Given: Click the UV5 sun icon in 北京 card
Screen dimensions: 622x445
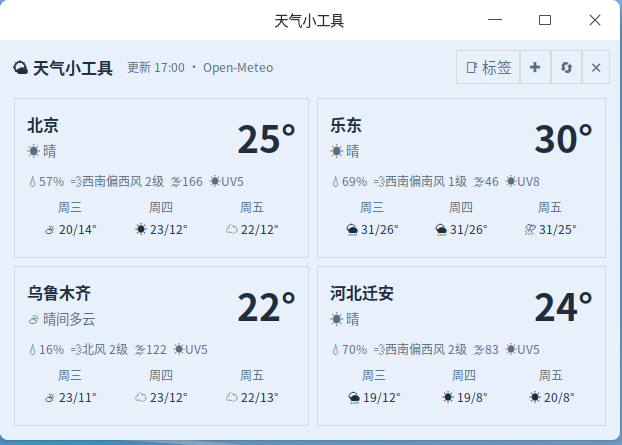Looking at the screenshot, I should pyautogui.click(x=215, y=182).
